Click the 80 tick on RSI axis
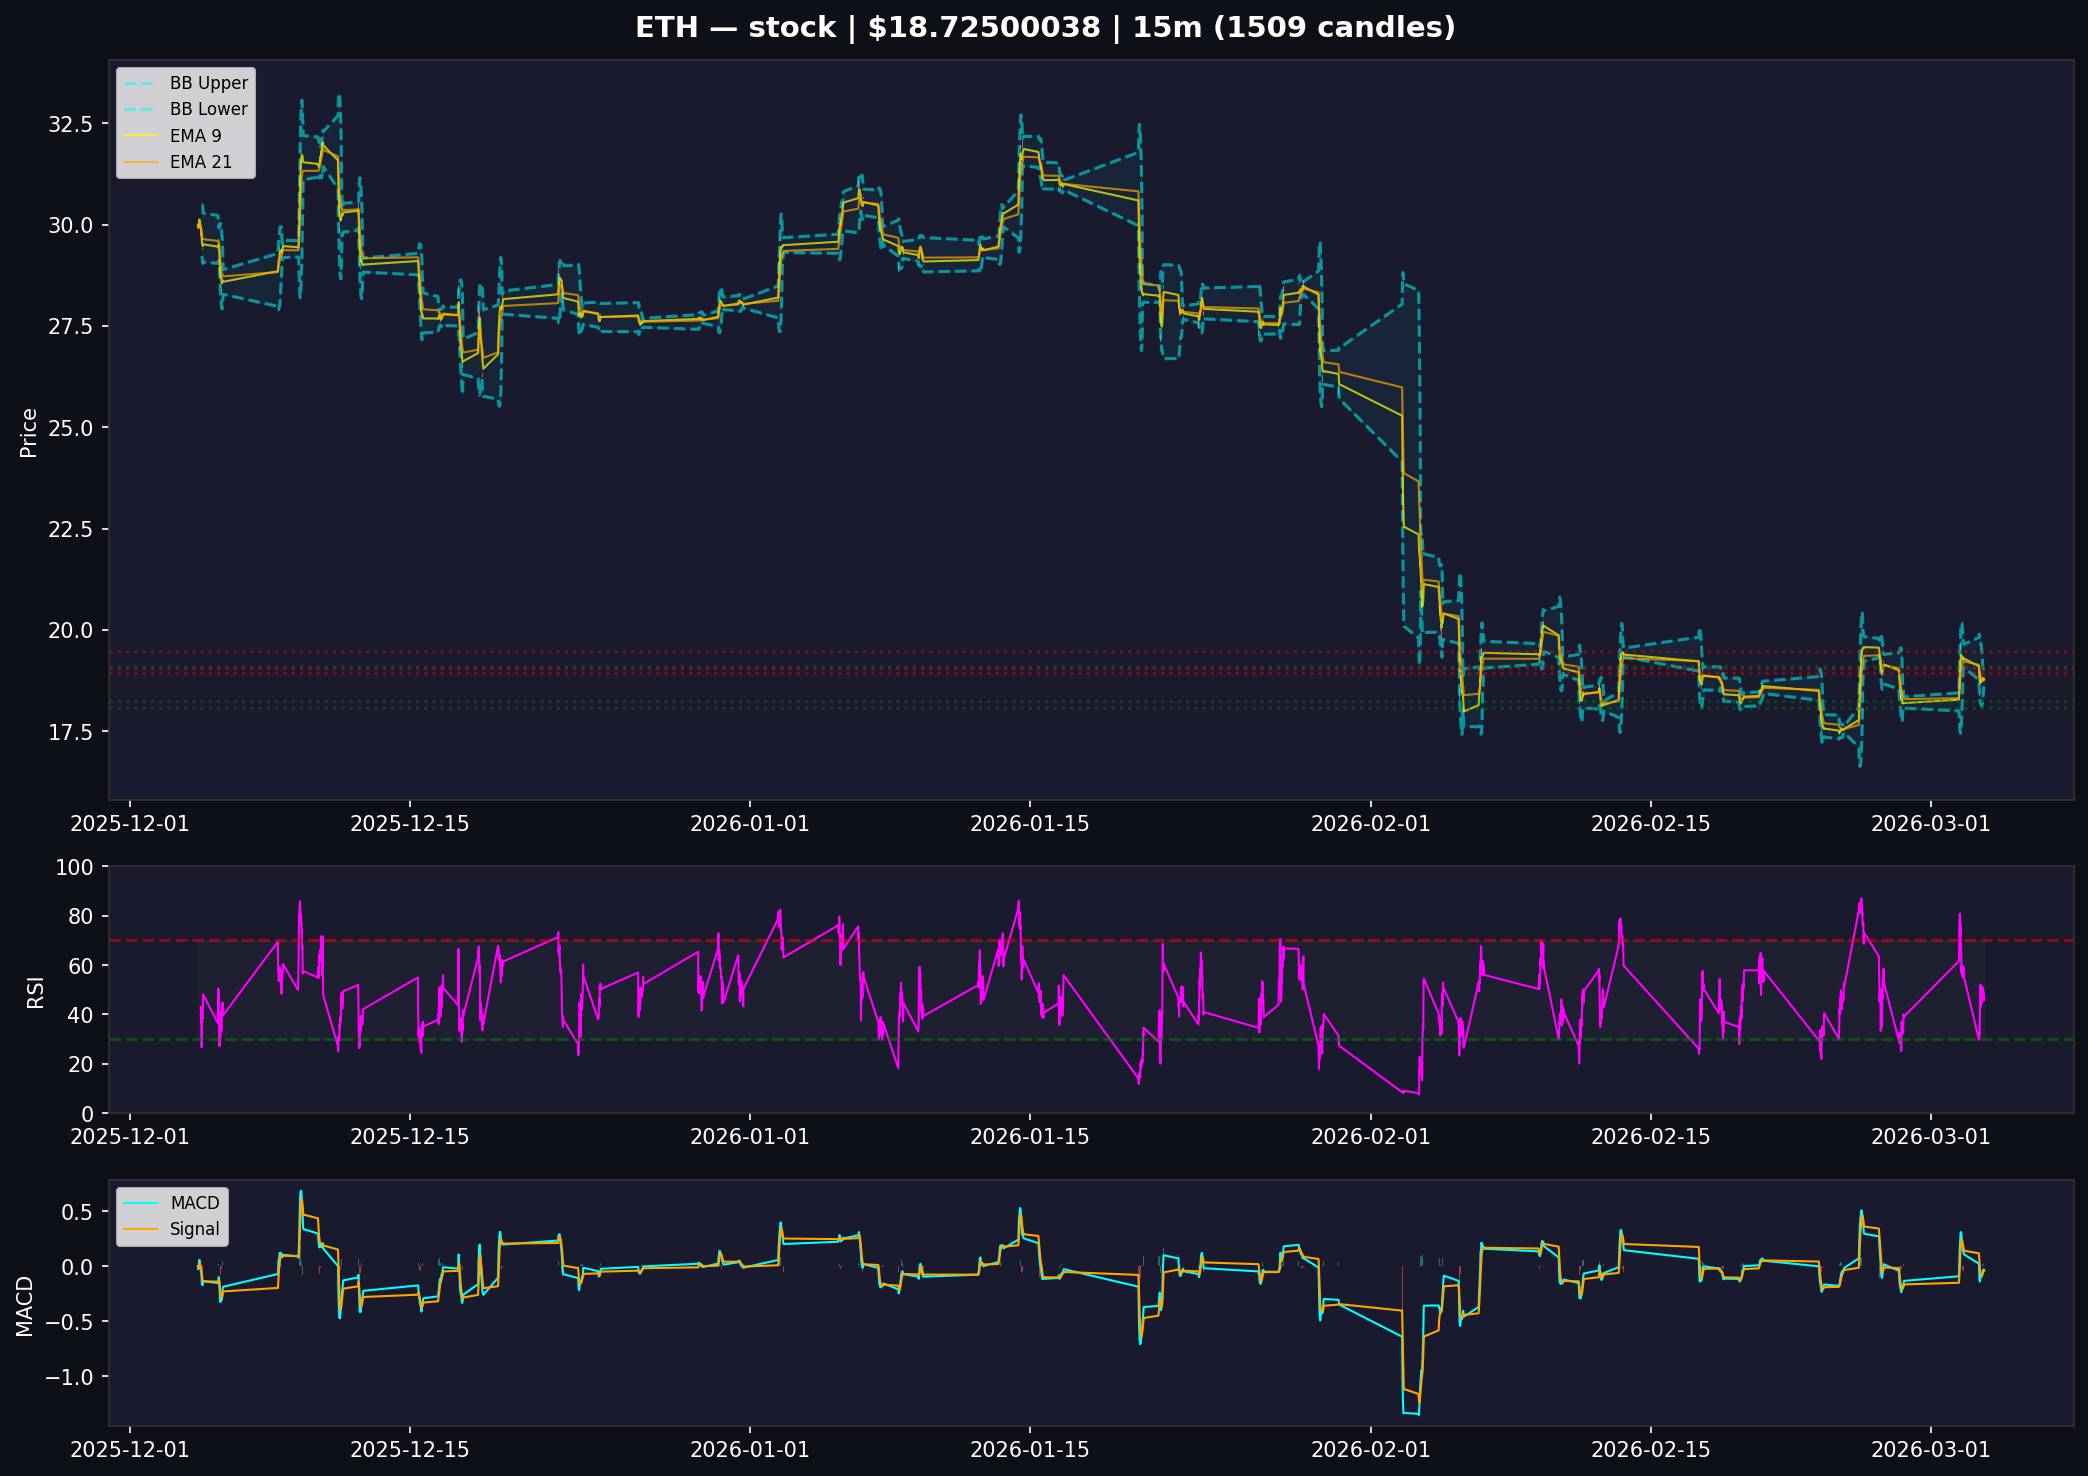 pyautogui.click(x=80, y=916)
